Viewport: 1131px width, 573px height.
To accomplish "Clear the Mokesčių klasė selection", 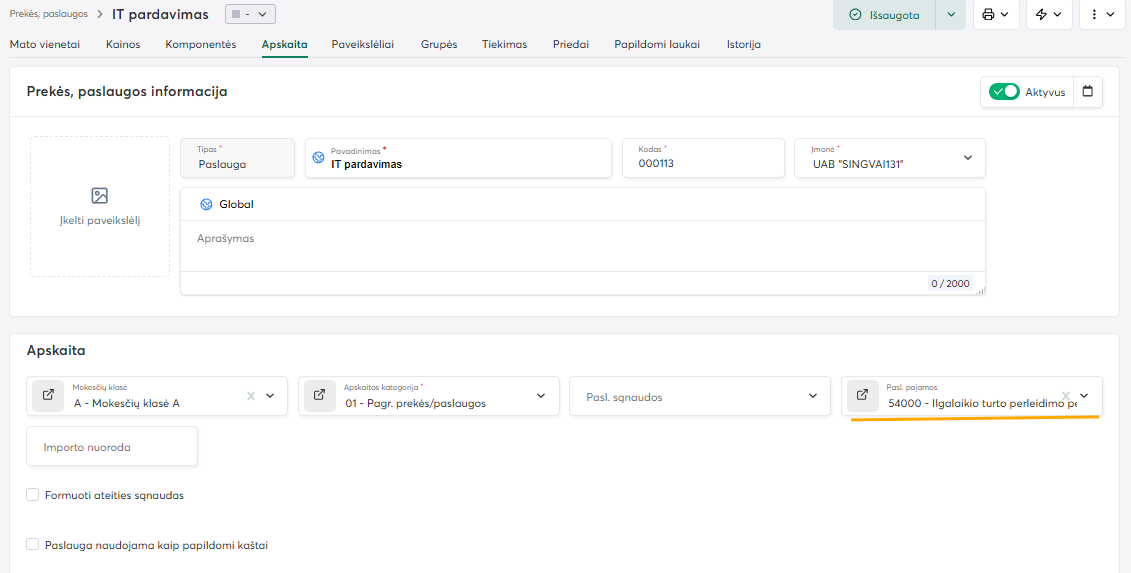I will click(x=251, y=396).
